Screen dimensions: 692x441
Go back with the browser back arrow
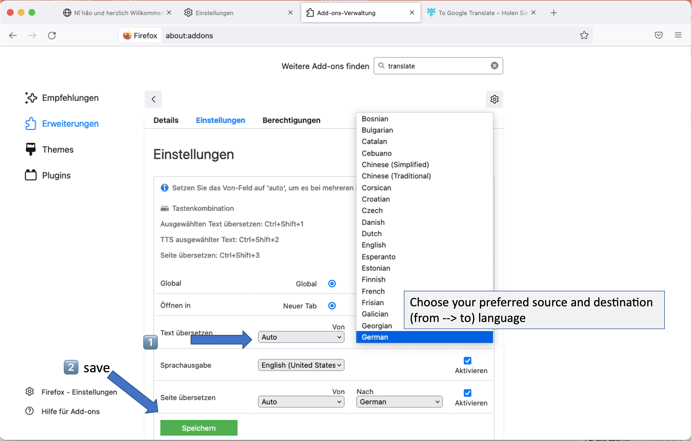[x=13, y=35]
